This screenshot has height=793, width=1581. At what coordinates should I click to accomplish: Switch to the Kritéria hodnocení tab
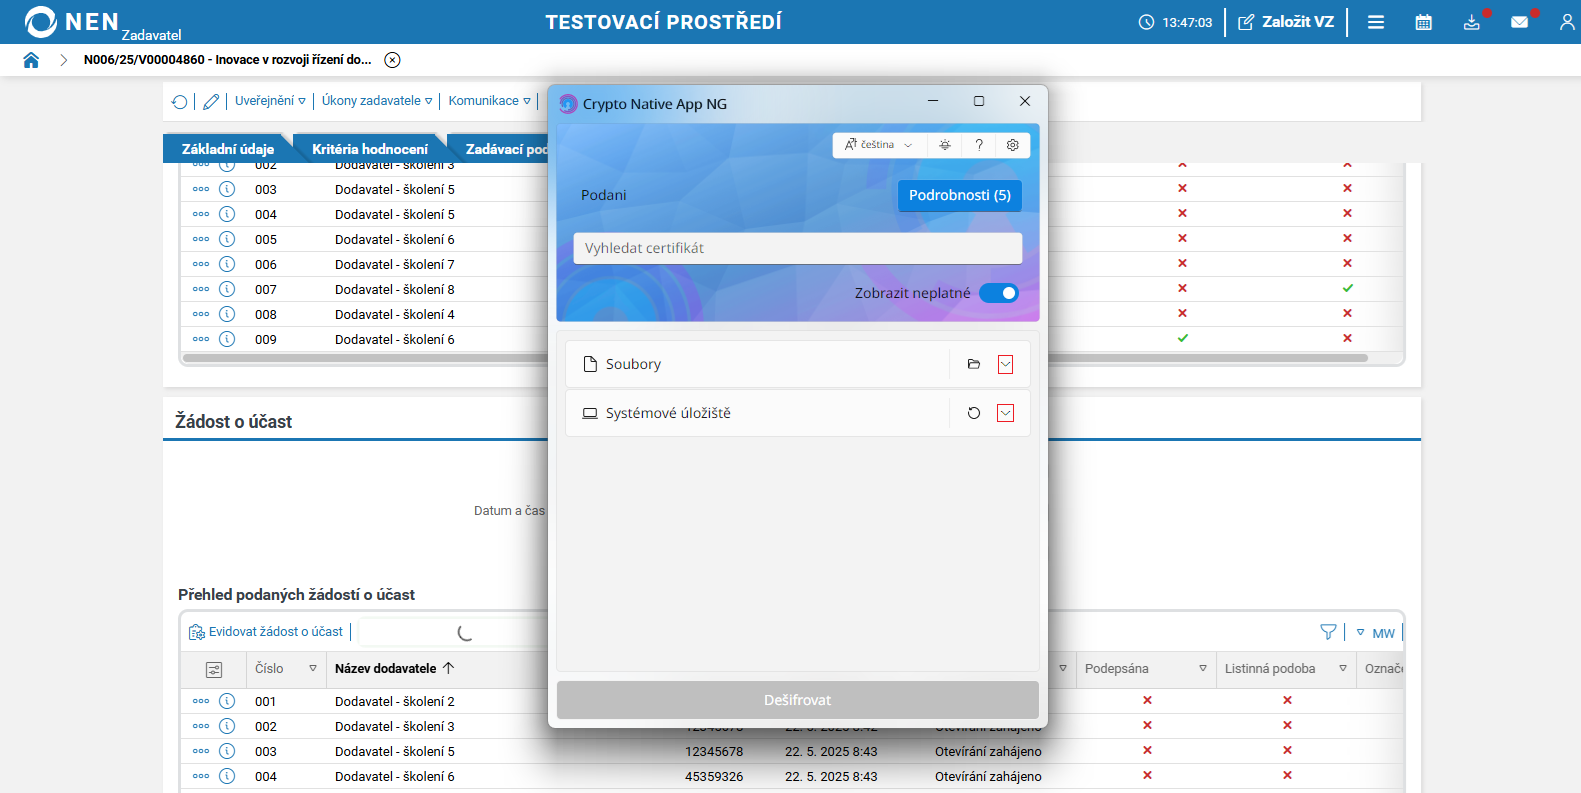pos(370,149)
